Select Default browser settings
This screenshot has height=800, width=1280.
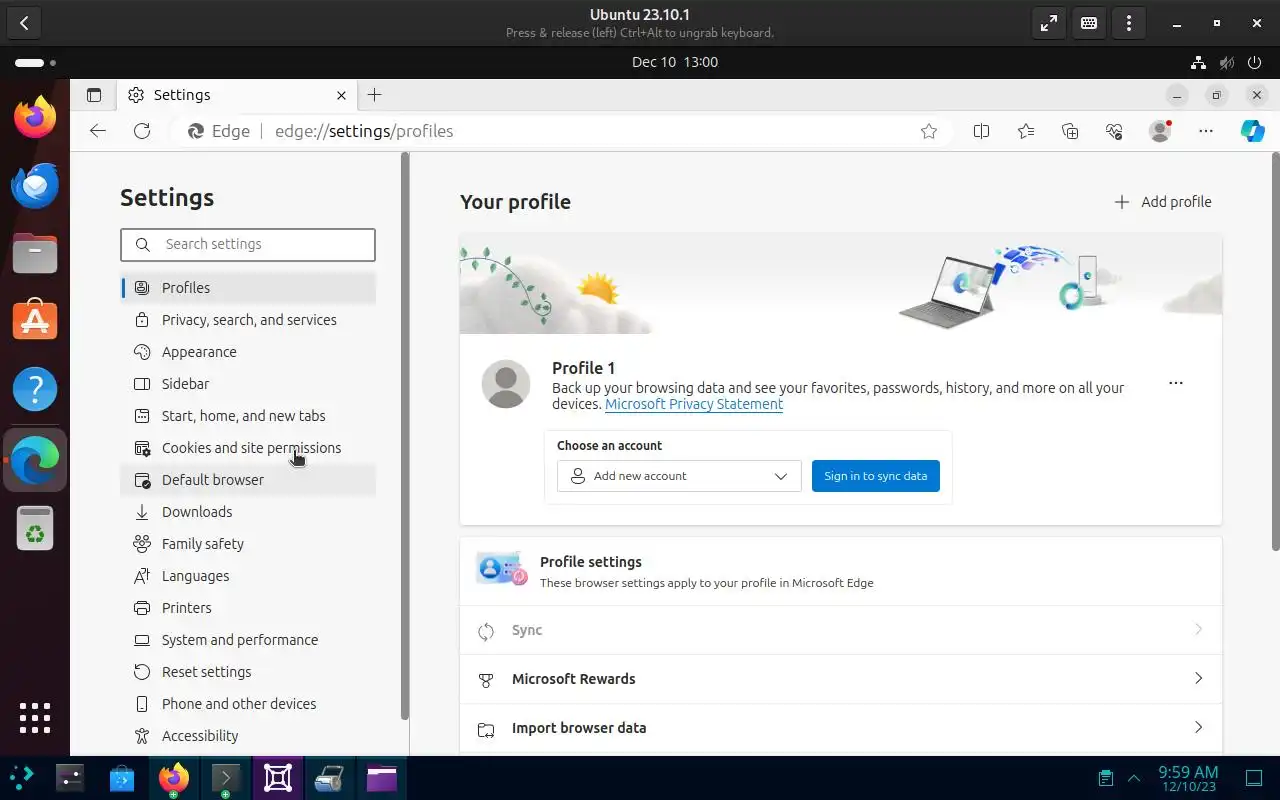click(x=248, y=480)
